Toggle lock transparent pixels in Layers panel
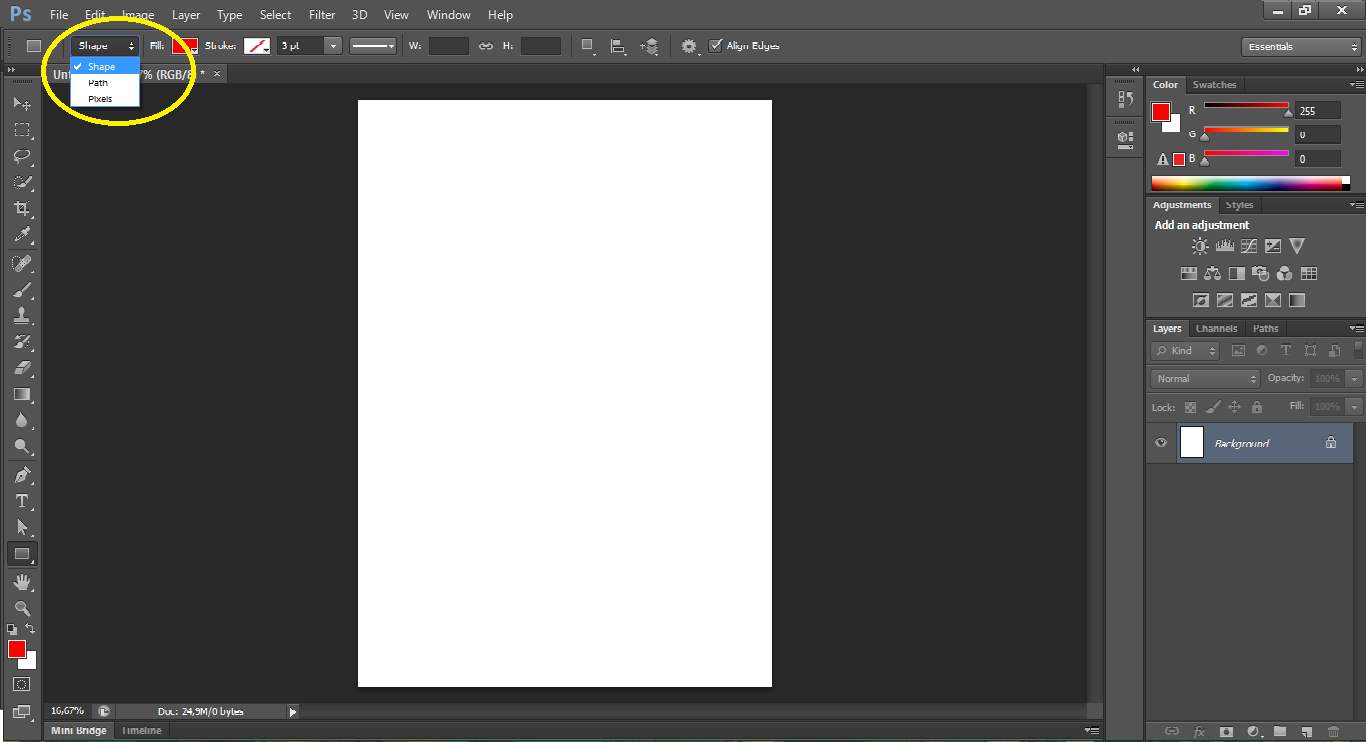This screenshot has width=1366, height=742. click(1190, 406)
